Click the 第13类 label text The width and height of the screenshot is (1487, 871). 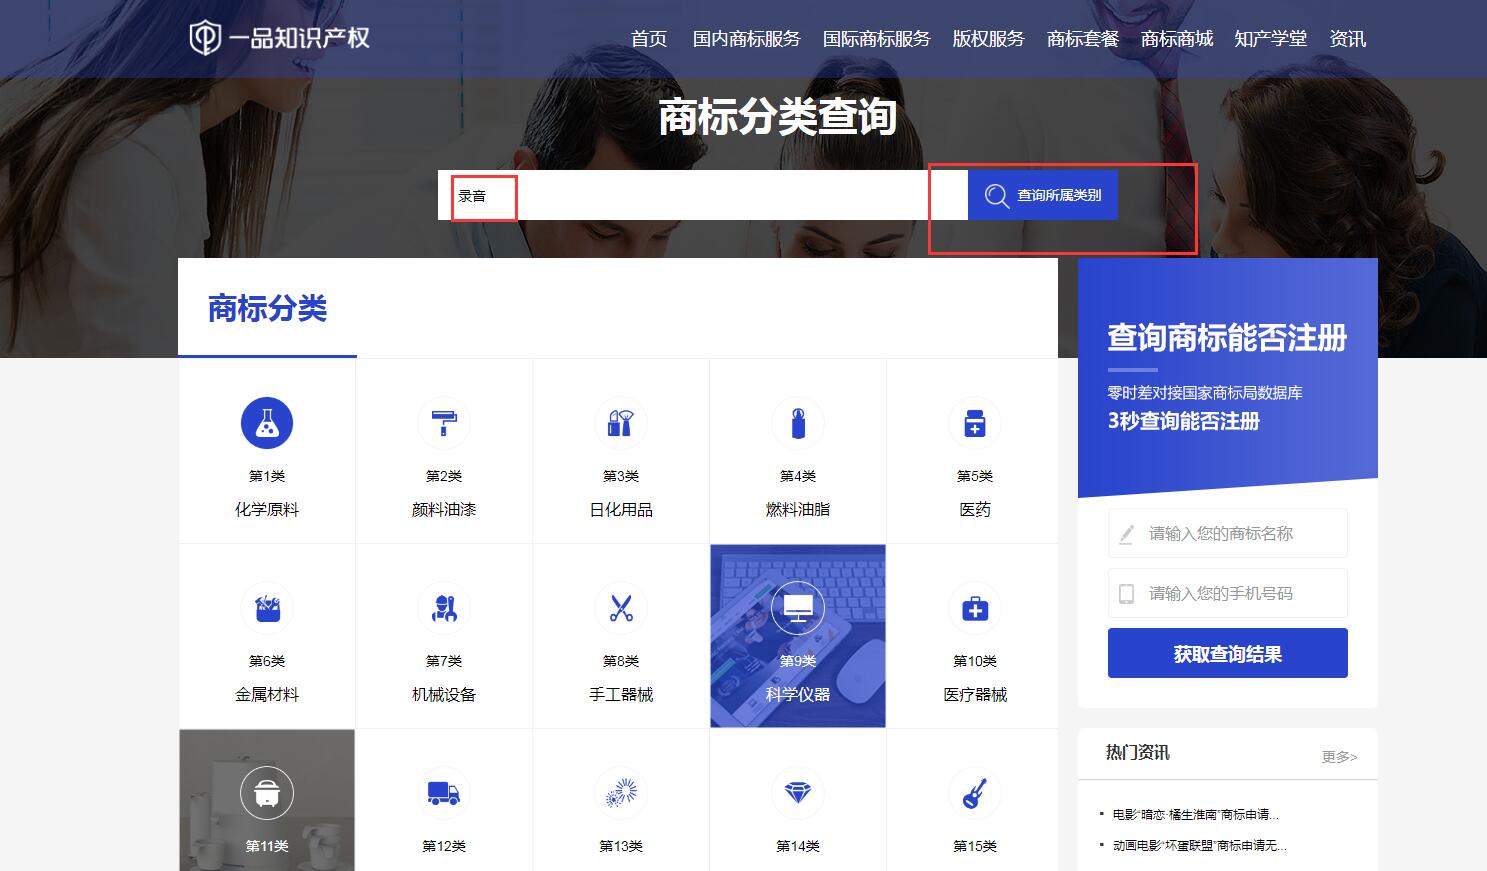coord(621,846)
